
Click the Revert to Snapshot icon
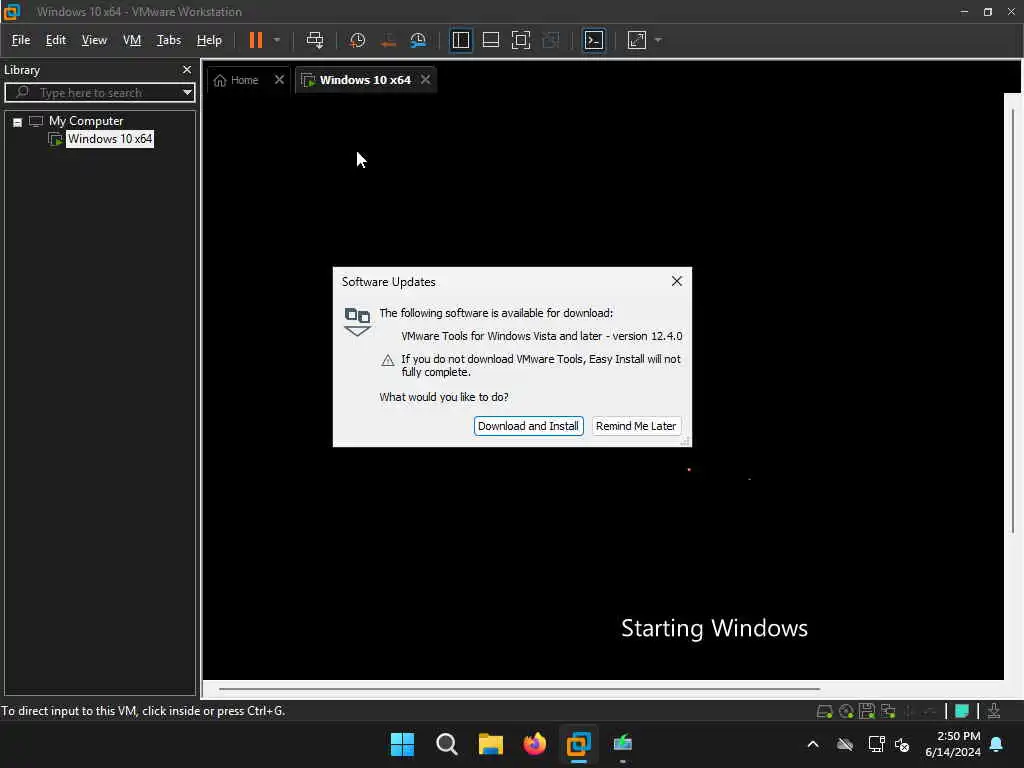click(388, 40)
